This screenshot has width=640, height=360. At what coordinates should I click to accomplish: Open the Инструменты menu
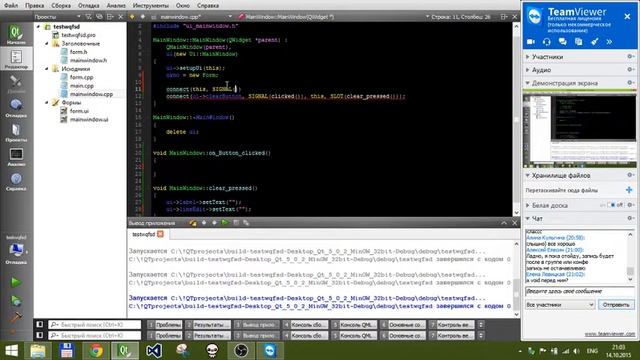click(151, 5)
